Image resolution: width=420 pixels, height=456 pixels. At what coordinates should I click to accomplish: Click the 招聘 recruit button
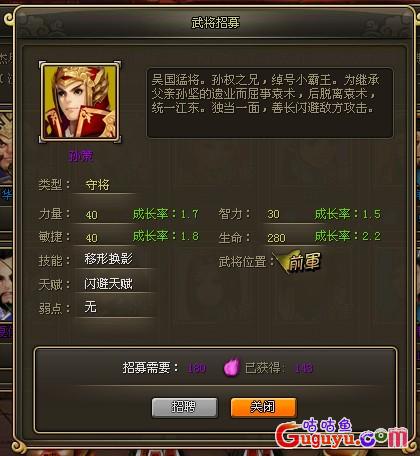pyautogui.click(x=184, y=407)
